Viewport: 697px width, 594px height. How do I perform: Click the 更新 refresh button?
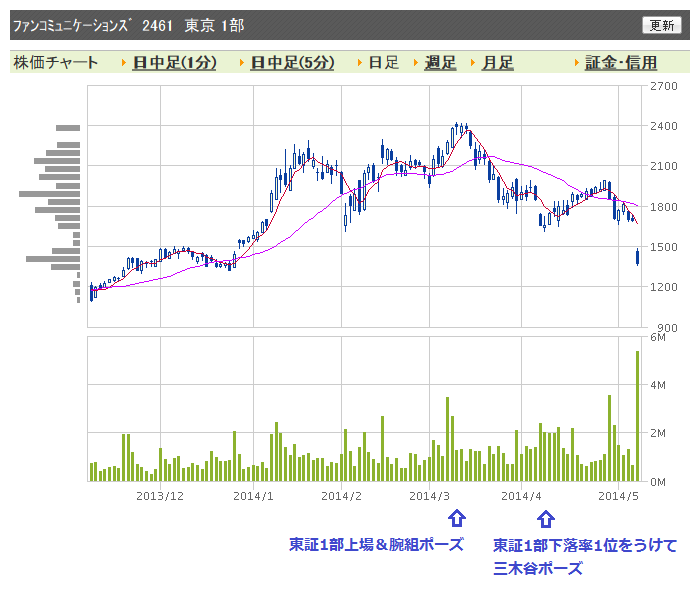(x=661, y=25)
